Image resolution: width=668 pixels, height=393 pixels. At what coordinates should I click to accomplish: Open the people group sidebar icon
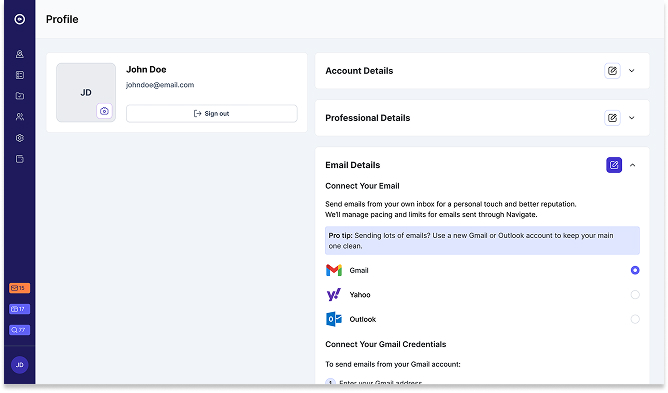click(20, 117)
